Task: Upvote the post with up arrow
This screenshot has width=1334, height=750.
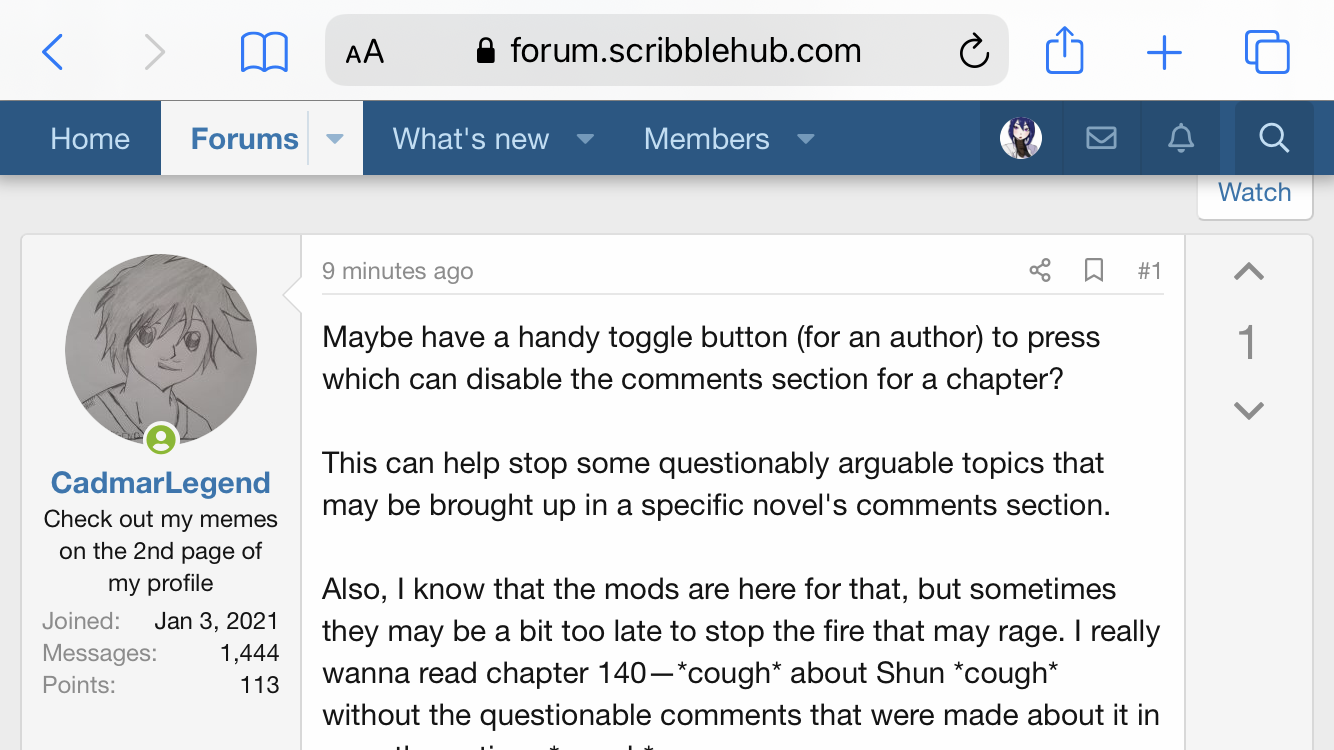Action: (1248, 272)
